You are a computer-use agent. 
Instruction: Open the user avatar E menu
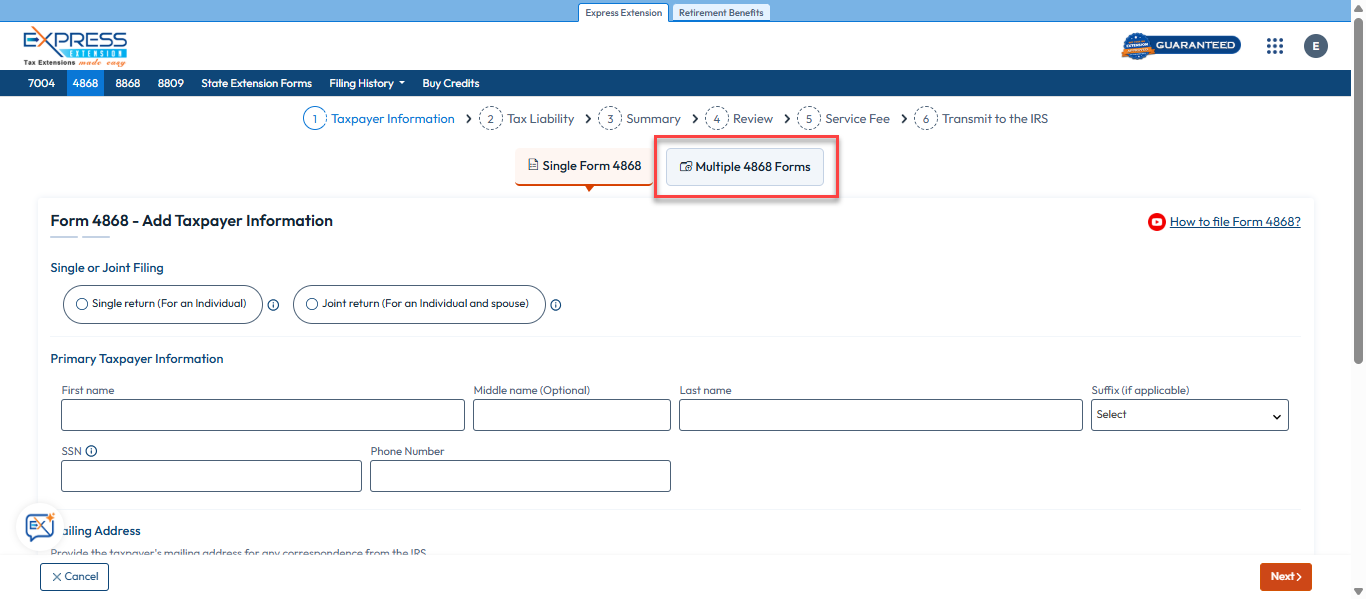pyautogui.click(x=1316, y=46)
